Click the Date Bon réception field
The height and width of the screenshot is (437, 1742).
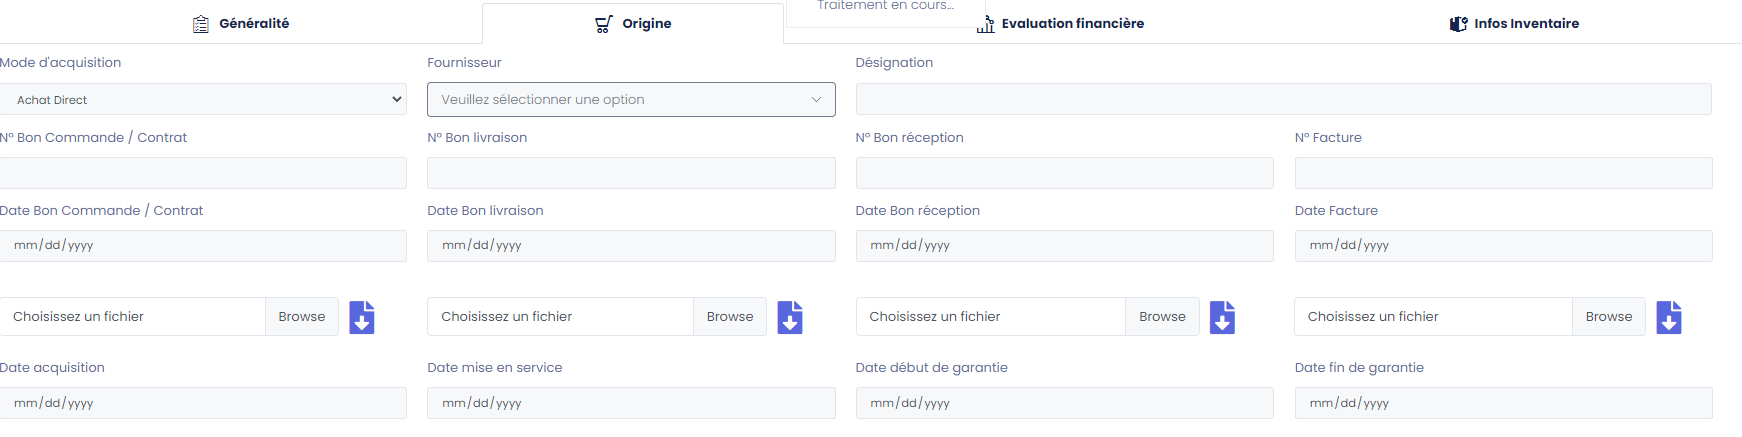[x=1064, y=246]
